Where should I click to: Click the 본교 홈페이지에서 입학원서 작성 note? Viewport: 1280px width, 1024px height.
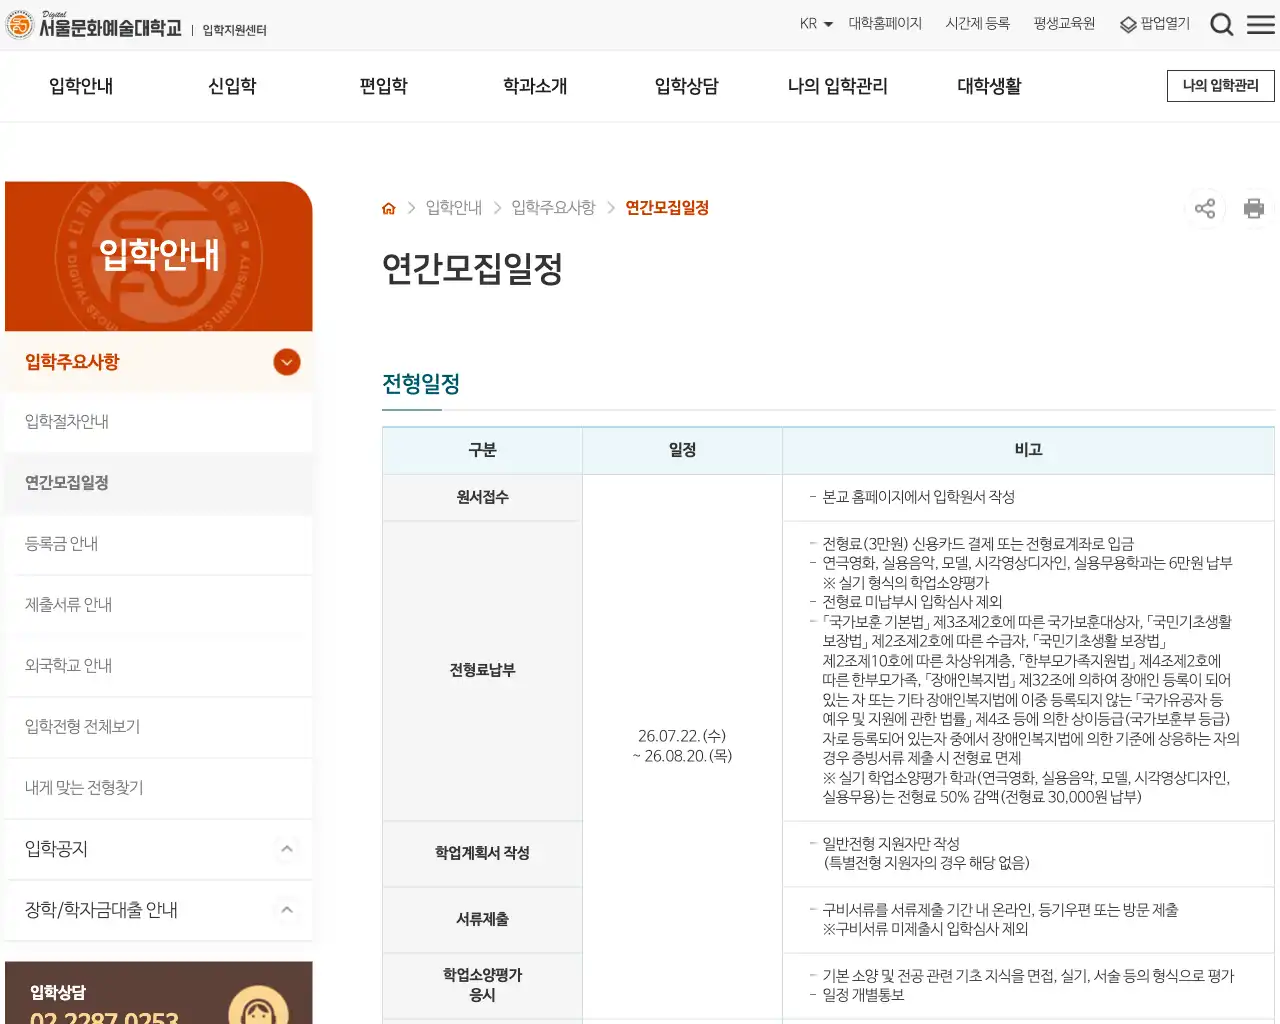[918, 497]
